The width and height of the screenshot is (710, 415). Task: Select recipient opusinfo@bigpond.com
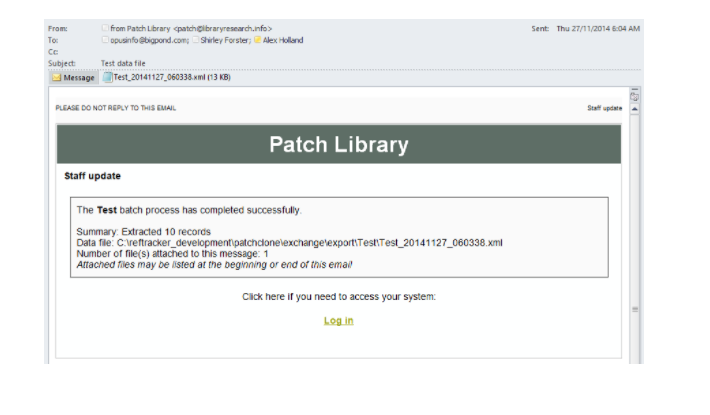[149, 40]
